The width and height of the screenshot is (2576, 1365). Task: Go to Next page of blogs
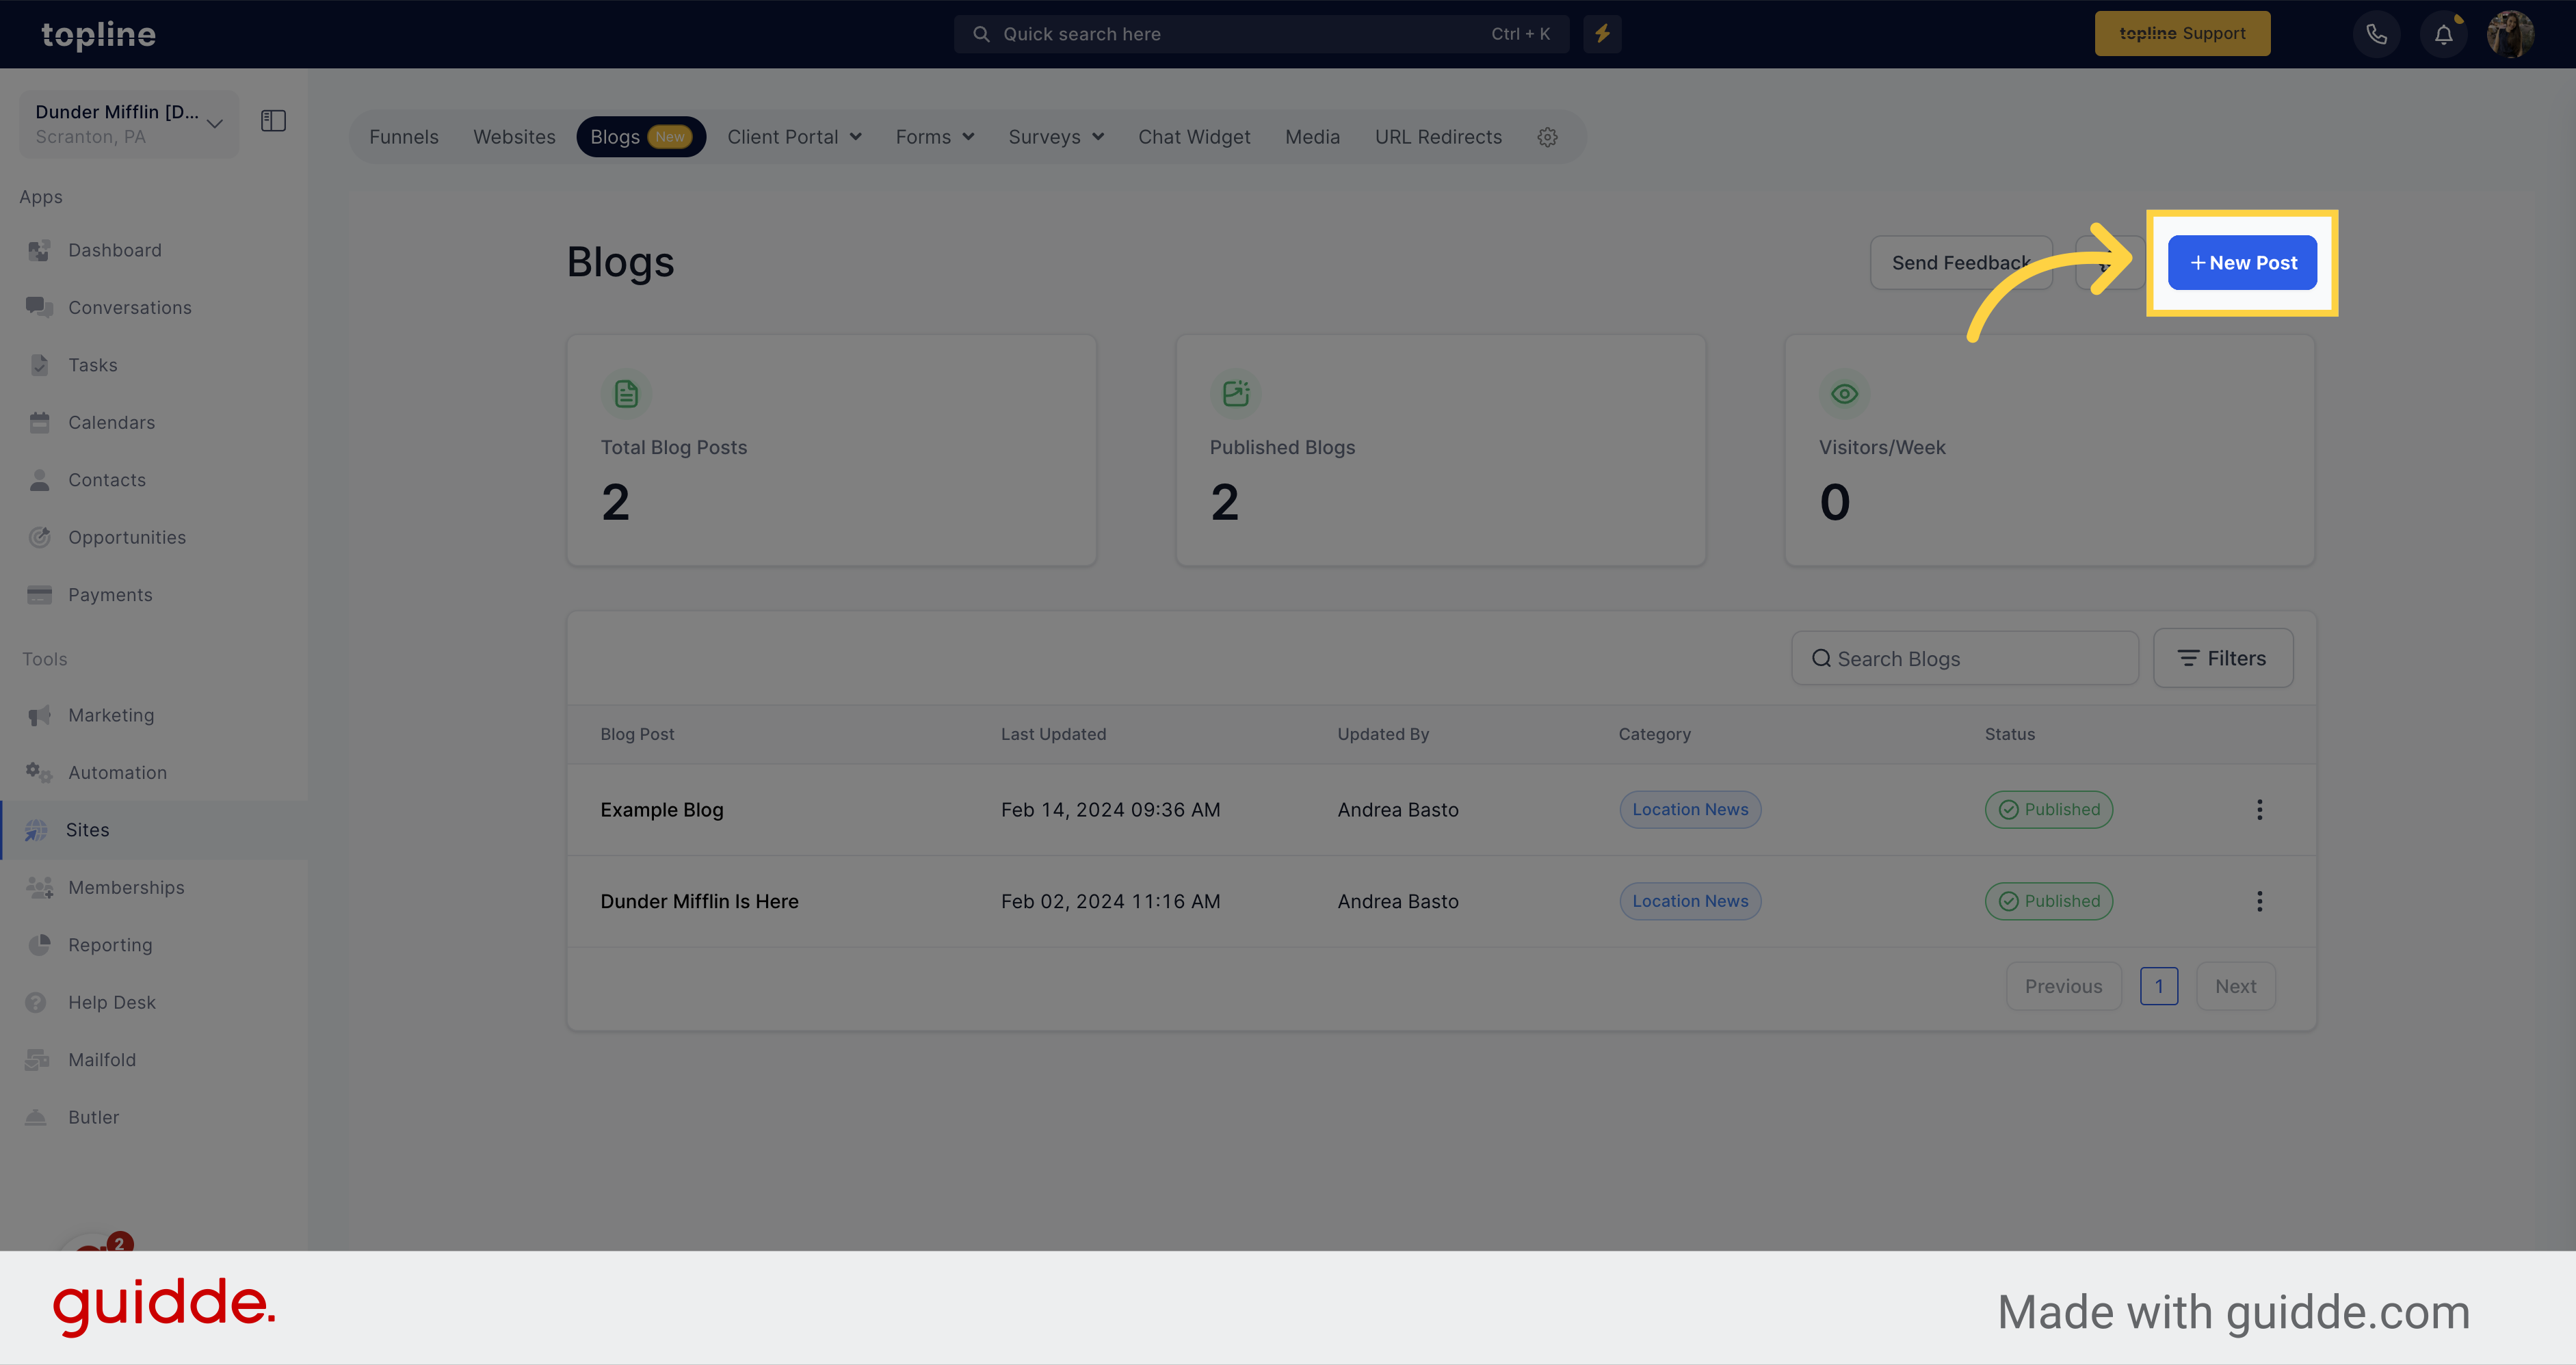pos(2235,986)
